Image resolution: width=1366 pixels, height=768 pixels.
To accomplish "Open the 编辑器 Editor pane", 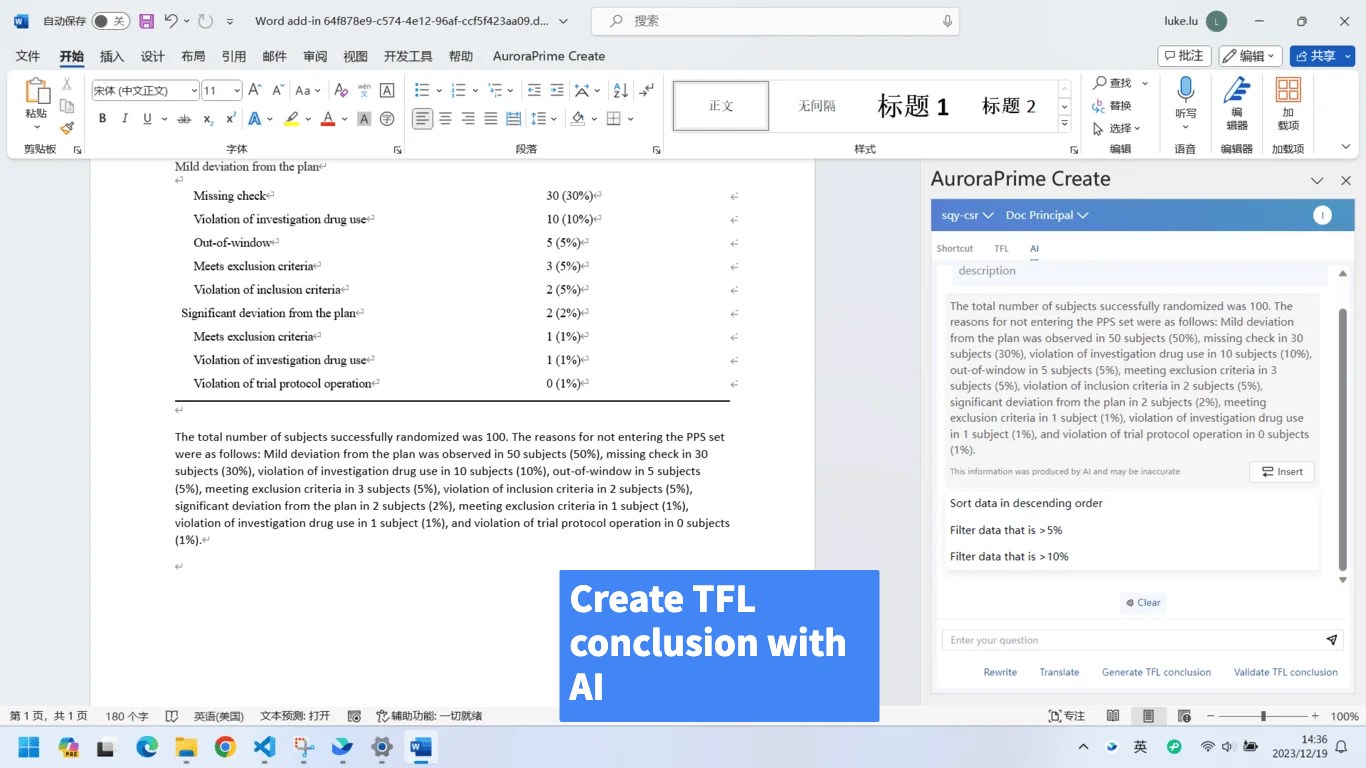I will [1237, 104].
